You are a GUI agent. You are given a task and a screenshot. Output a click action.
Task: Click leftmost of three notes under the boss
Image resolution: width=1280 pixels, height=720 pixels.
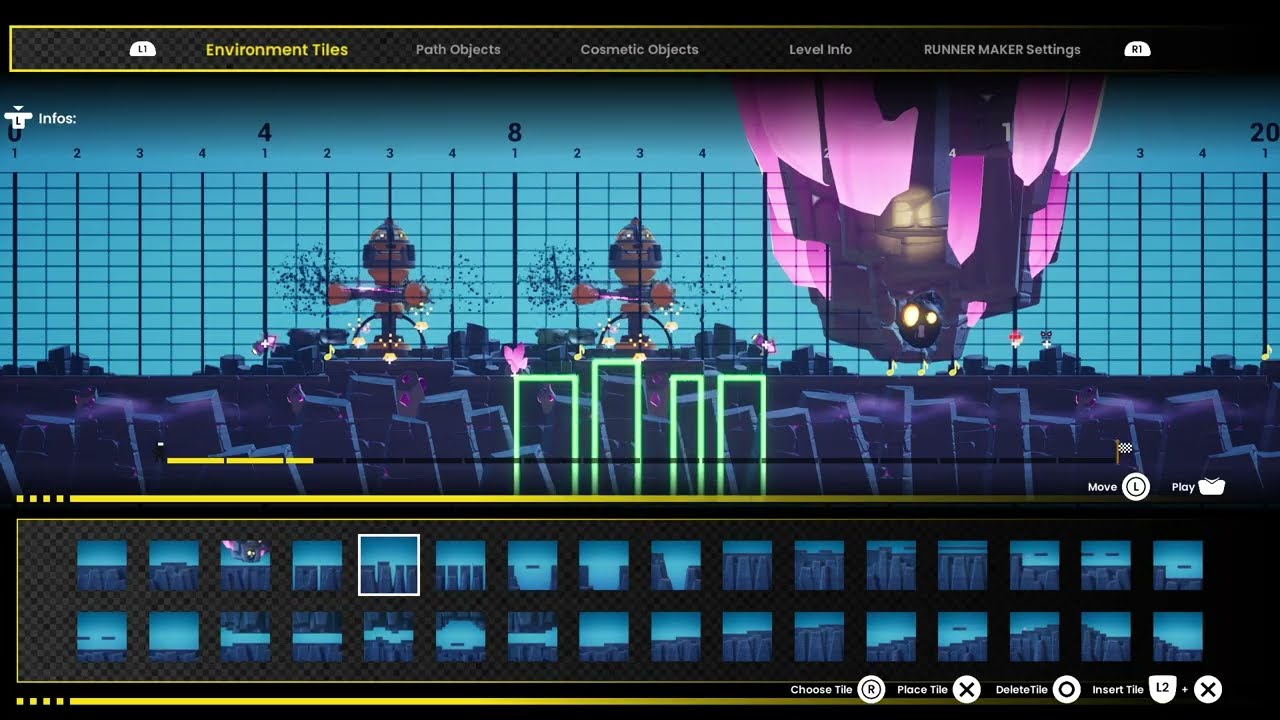(x=891, y=369)
